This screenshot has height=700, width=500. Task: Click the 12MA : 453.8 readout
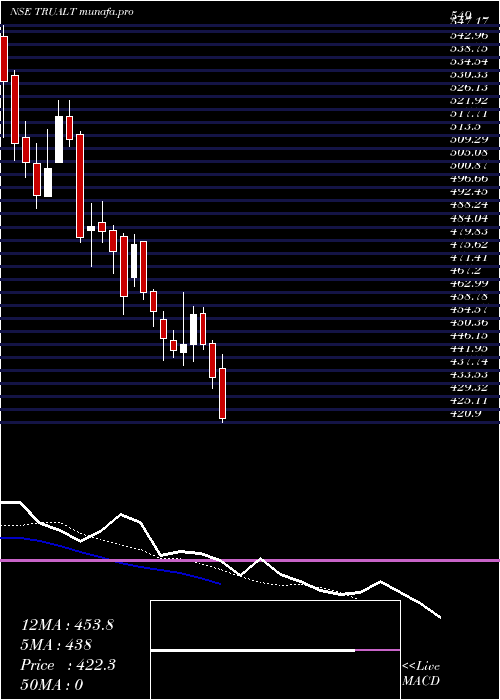(67, 625)
